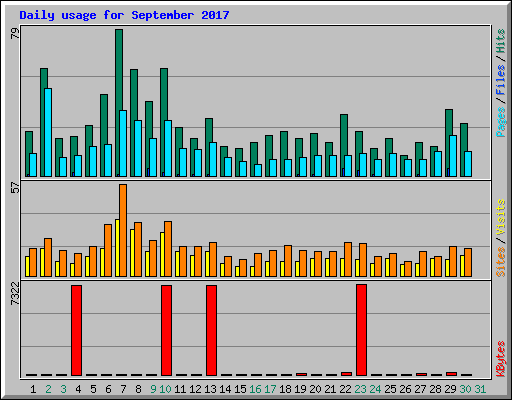Click green day label "10"
The image size is (512, 400).
tap(165, 389)
